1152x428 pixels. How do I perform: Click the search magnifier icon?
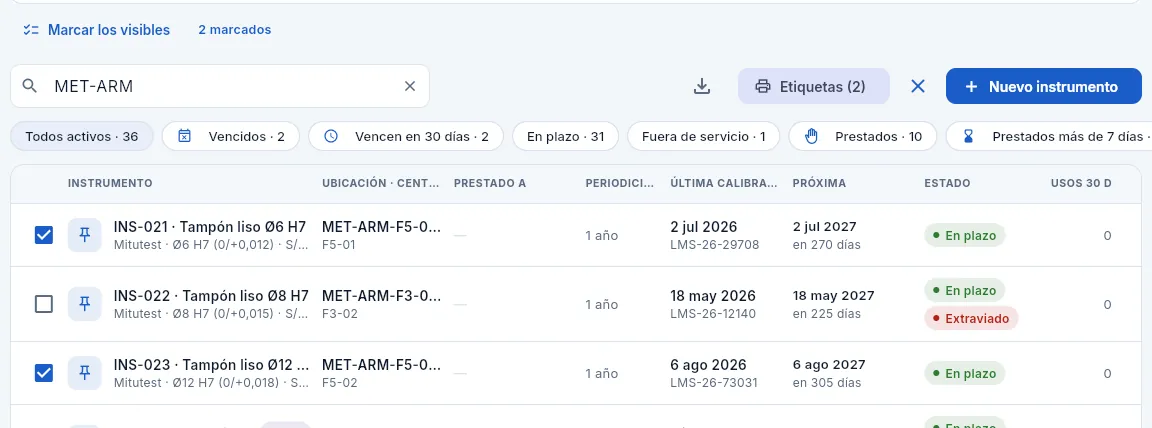tap(29, 86)
